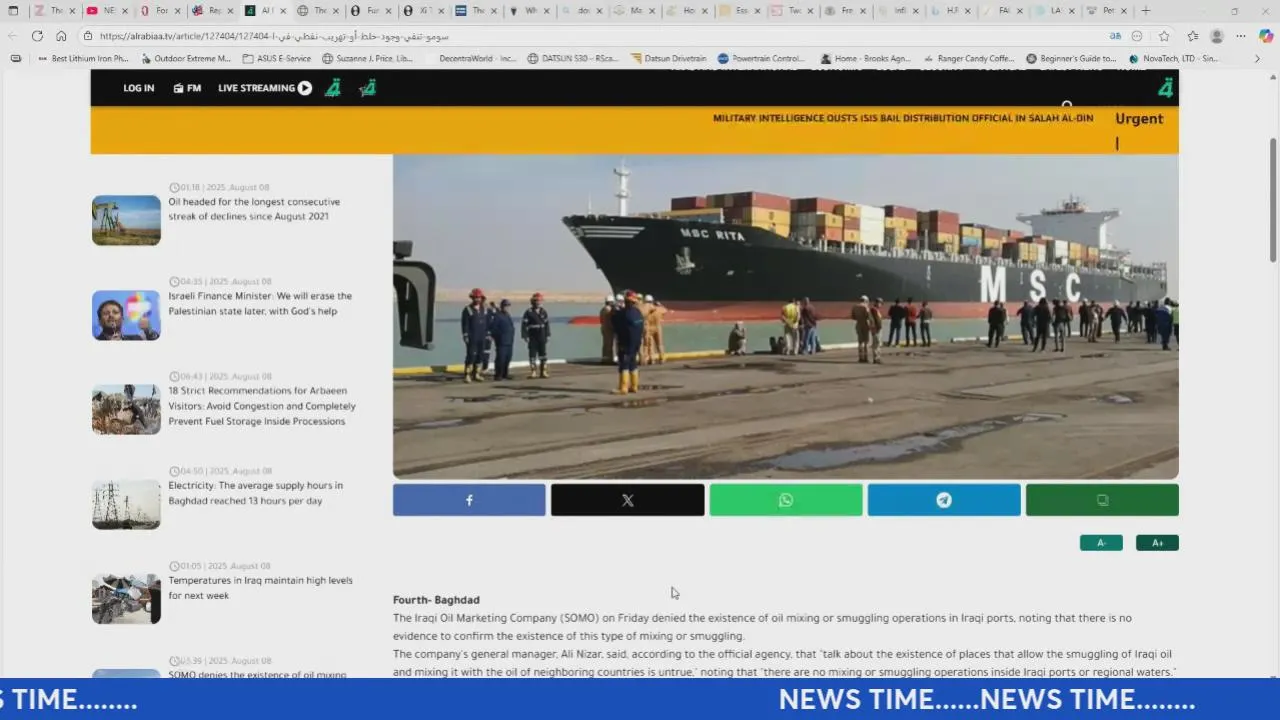View site information lock icon
Image resolution: width=1280 pixels, height=720 pixels.
pyautogui.click(x=89, y=36)
